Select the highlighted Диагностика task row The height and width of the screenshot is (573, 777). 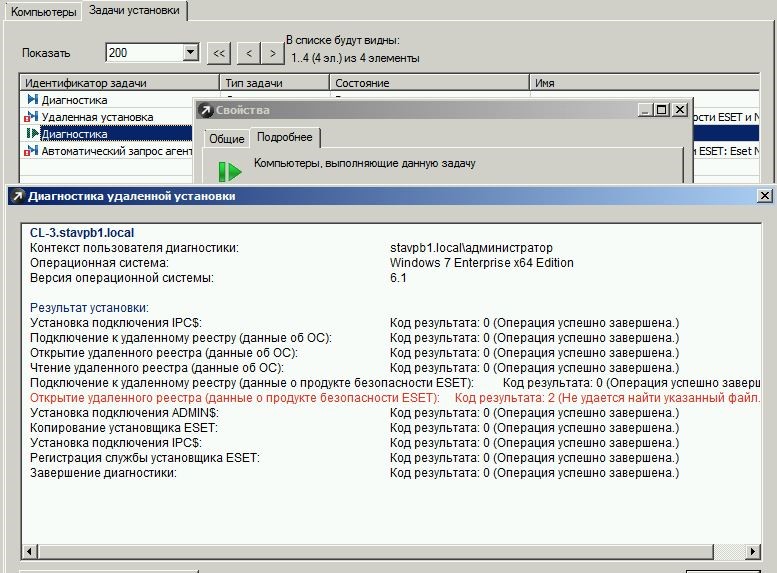pyautogui.click(x=107, y=134)
